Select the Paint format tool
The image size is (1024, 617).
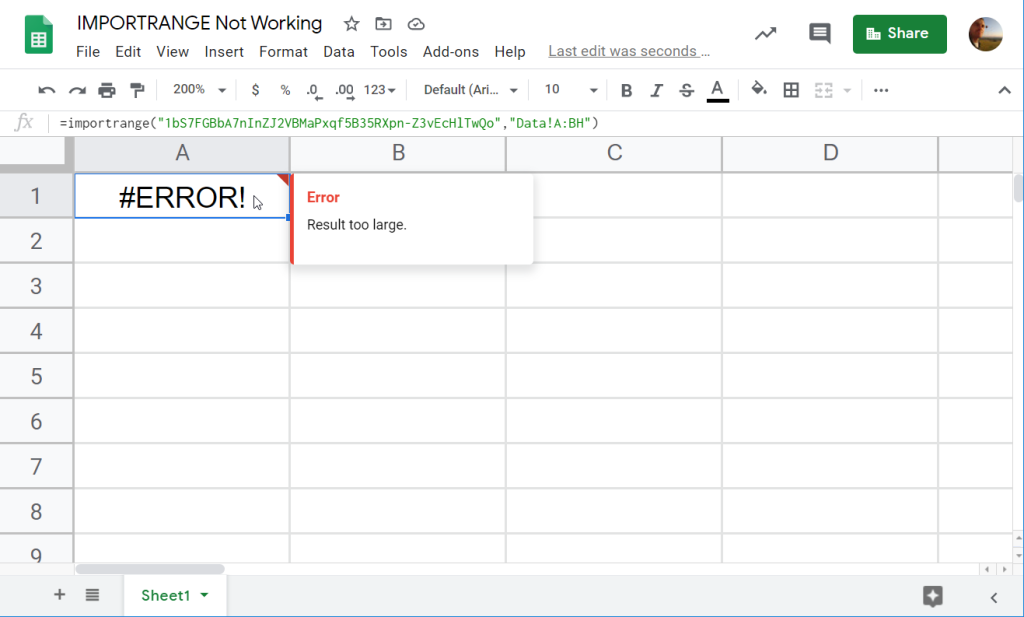click(x=137, y=90)
